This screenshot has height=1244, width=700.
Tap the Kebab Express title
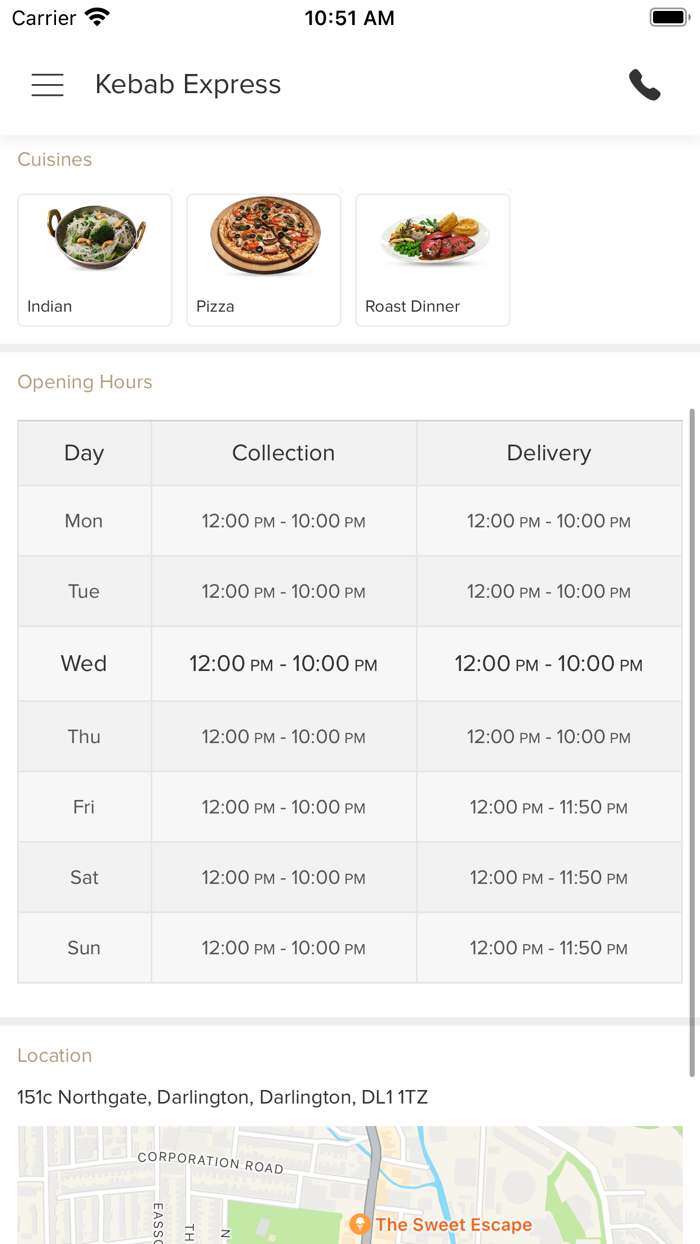[x=188, y=85]
